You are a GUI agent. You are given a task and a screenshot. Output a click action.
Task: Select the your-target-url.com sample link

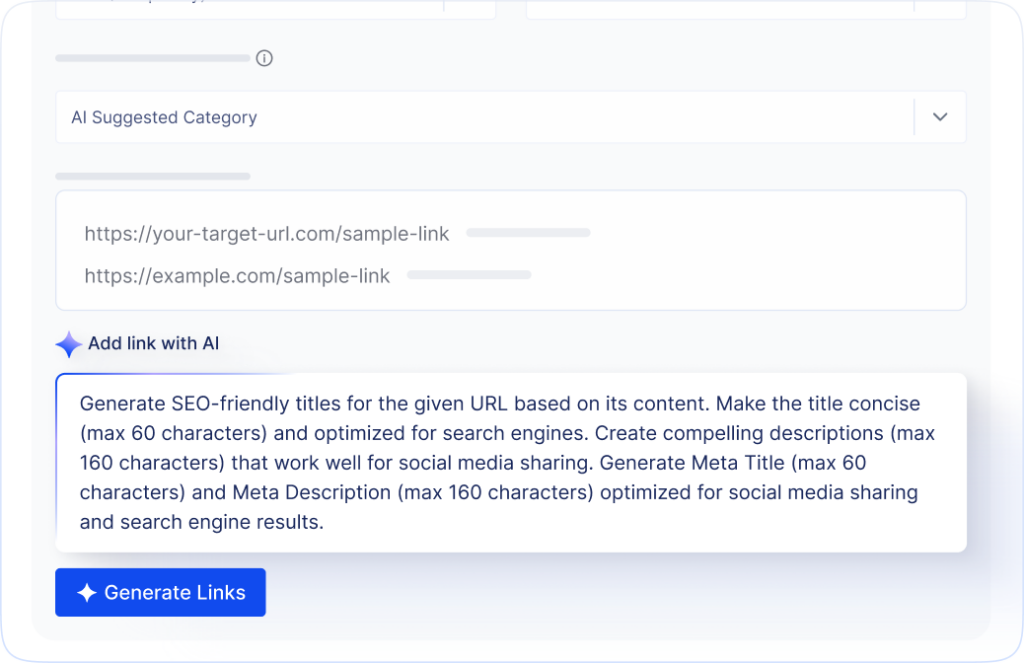(266, 233)
